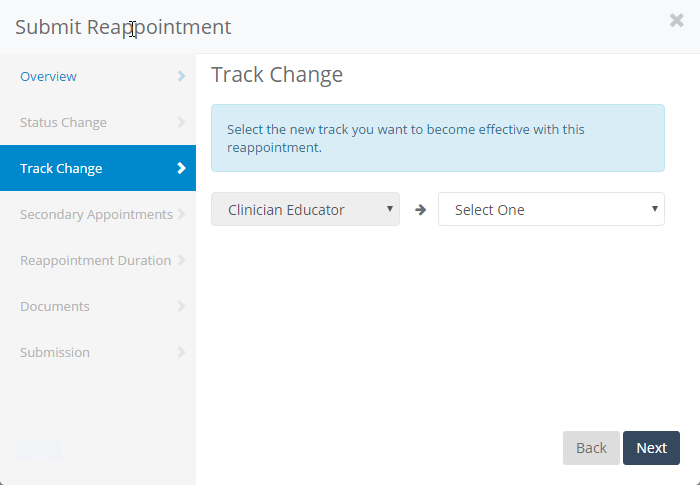Expand the Select One new track dropdown

click(x=551, y=210)
